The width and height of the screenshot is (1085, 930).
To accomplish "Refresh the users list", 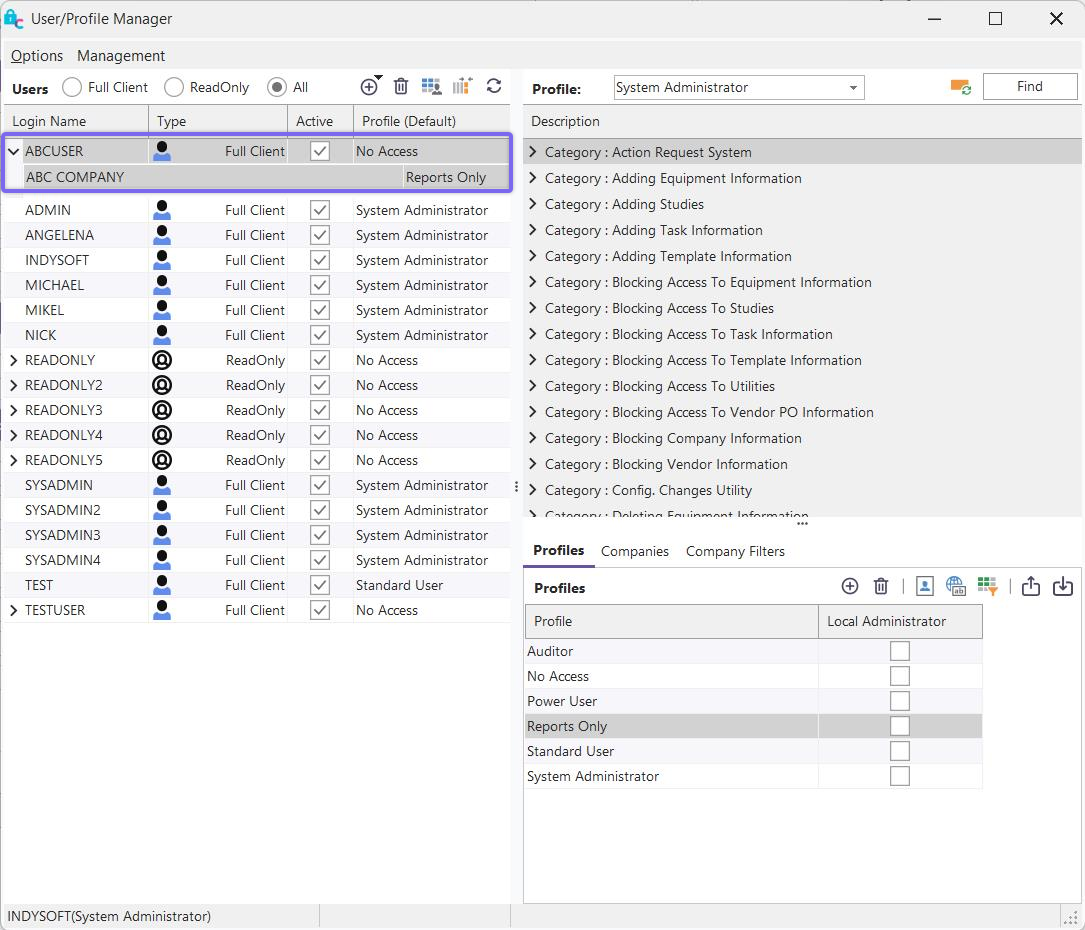I will tap(494, 87).
